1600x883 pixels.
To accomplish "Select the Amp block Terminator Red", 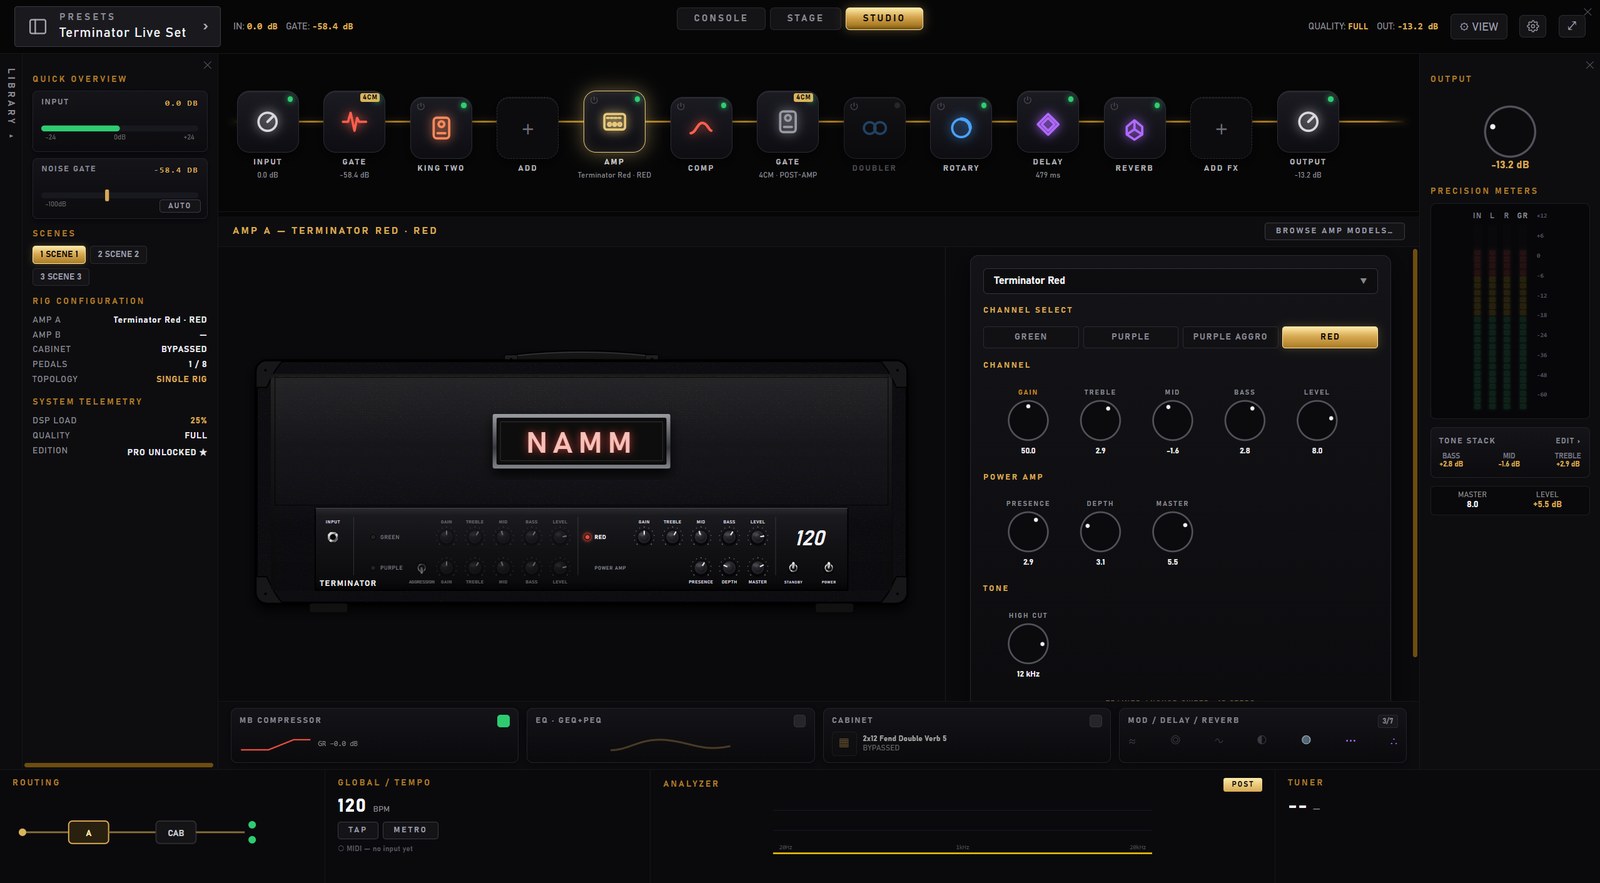I will click(614, 122).
